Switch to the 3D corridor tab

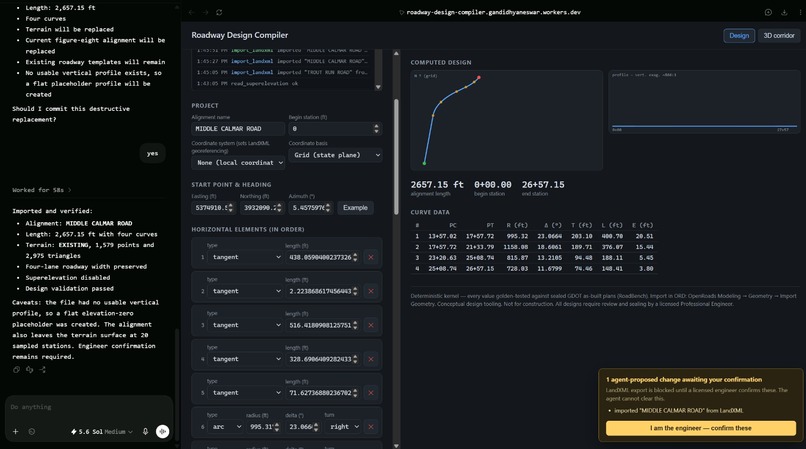pyautogui.click(x=778, y=35)
